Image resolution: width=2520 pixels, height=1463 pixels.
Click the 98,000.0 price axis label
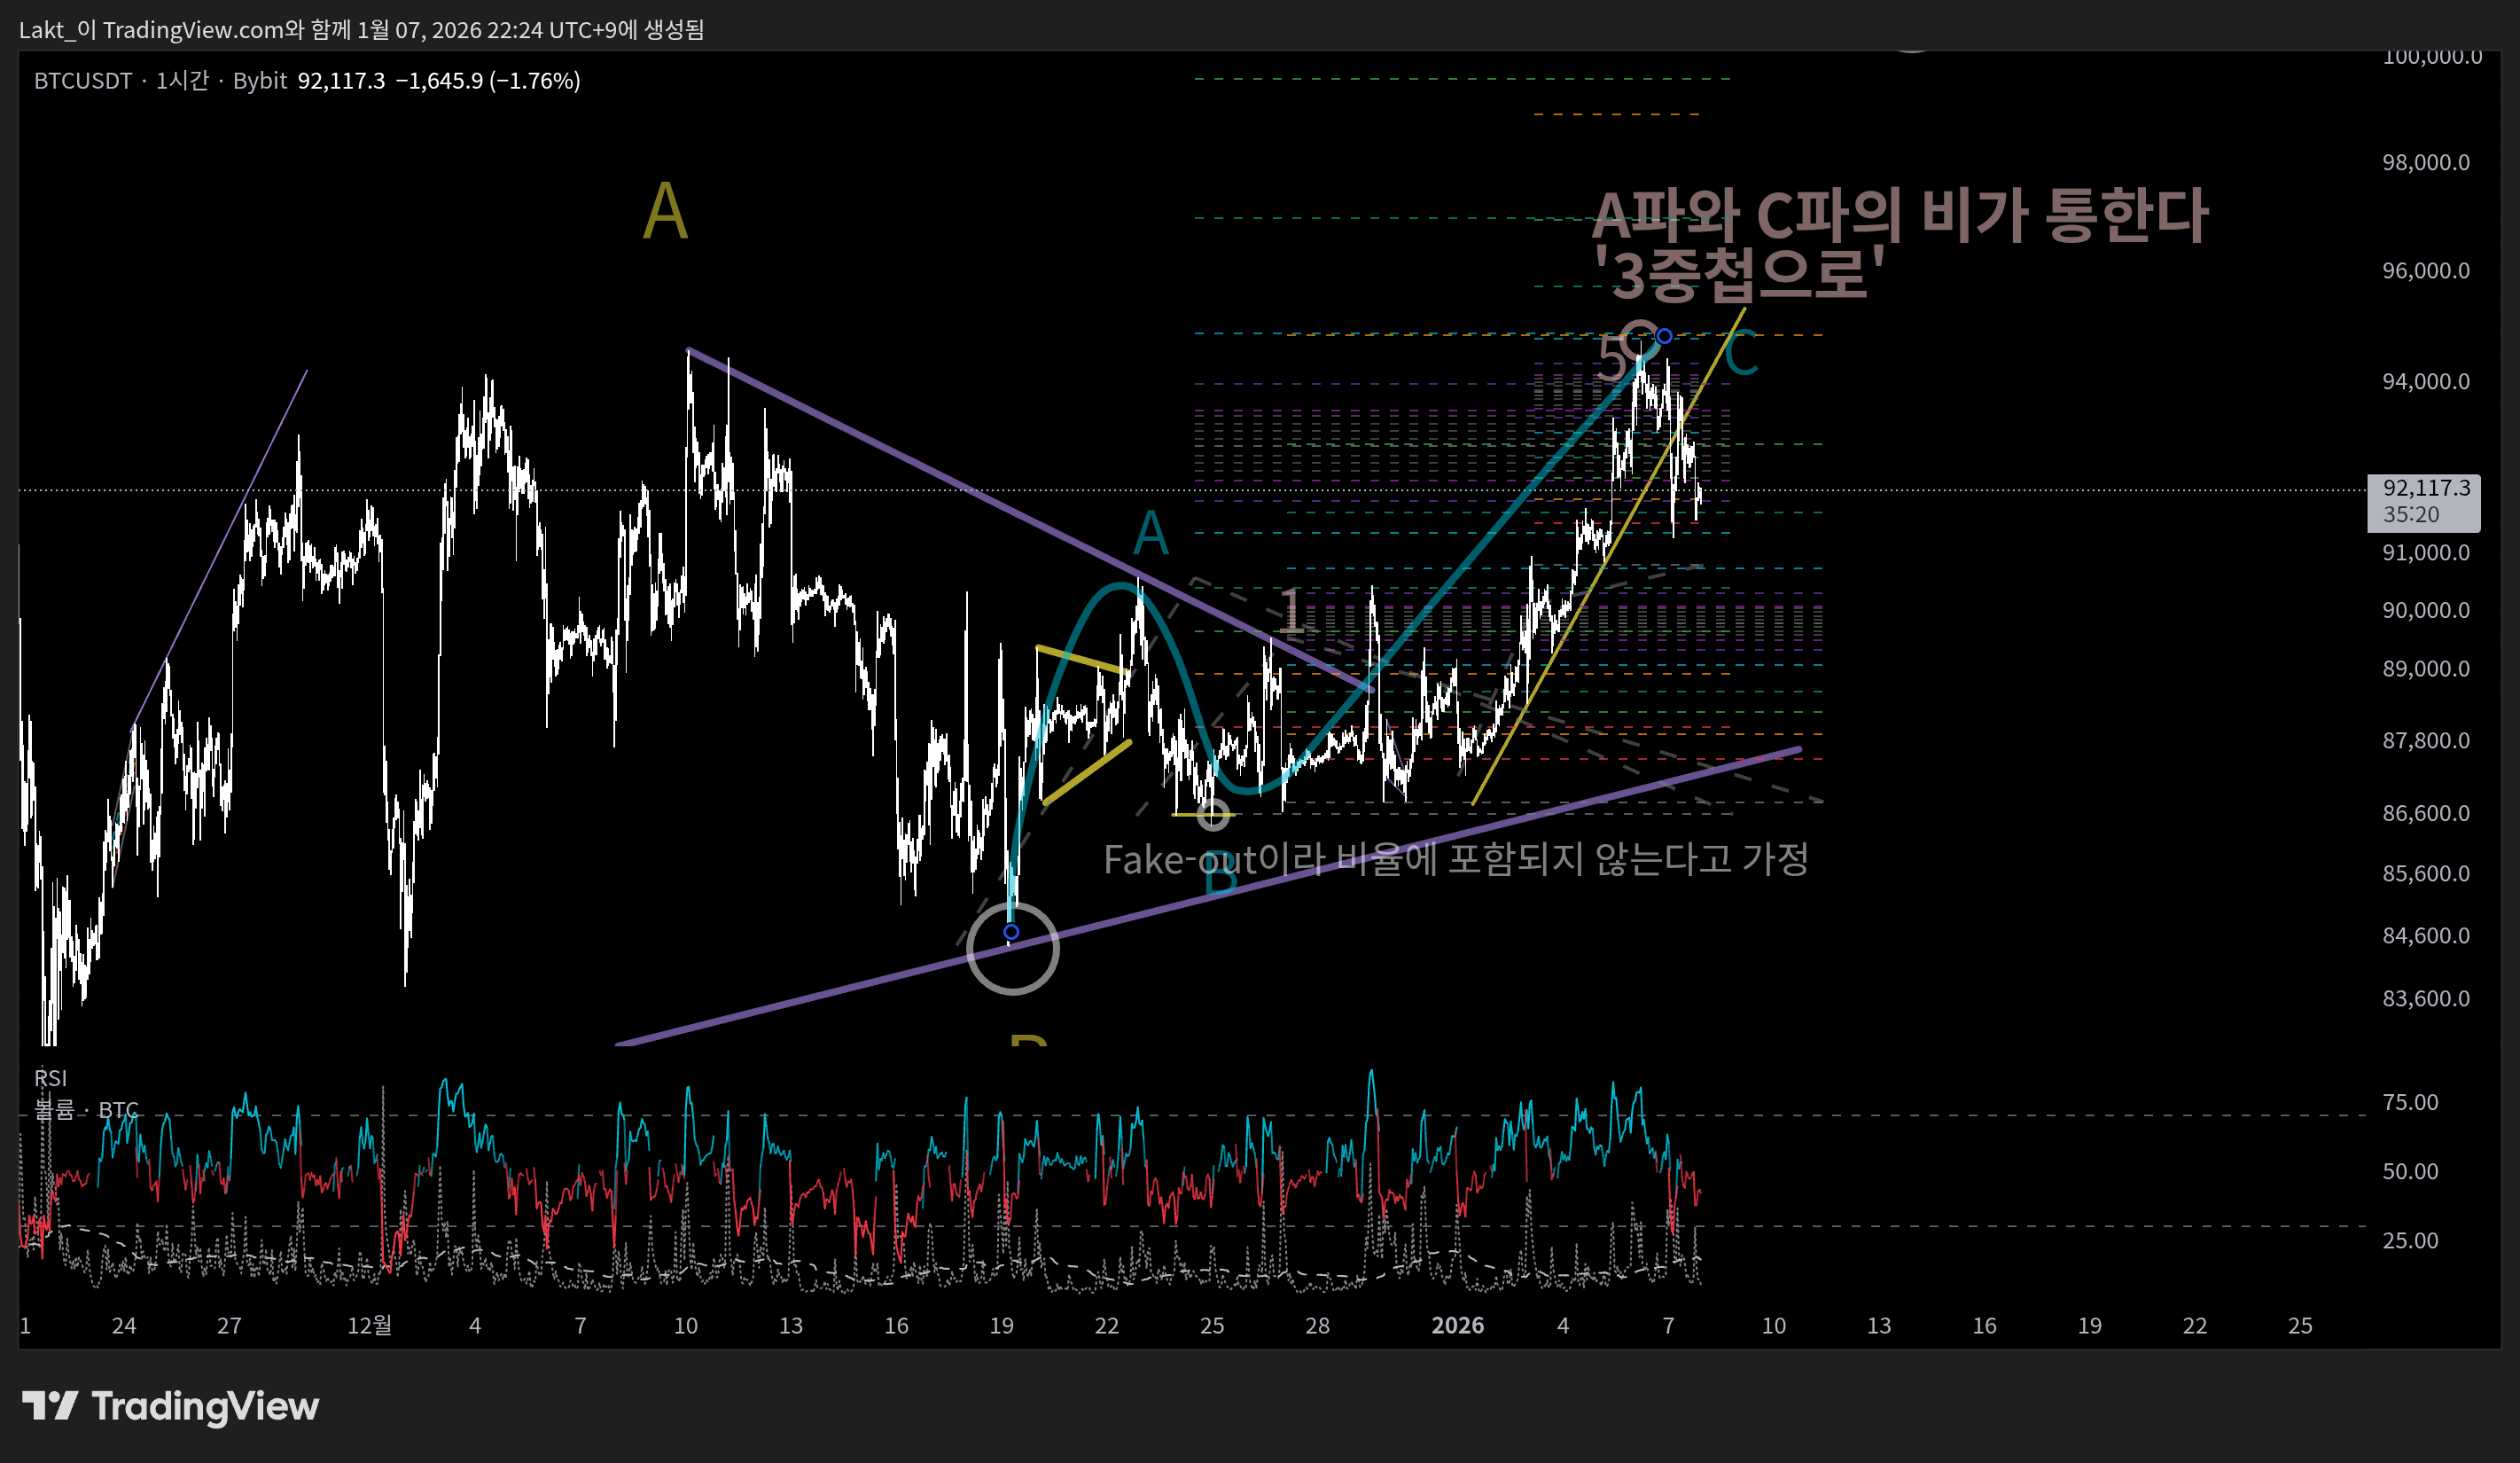point(2425,162)
